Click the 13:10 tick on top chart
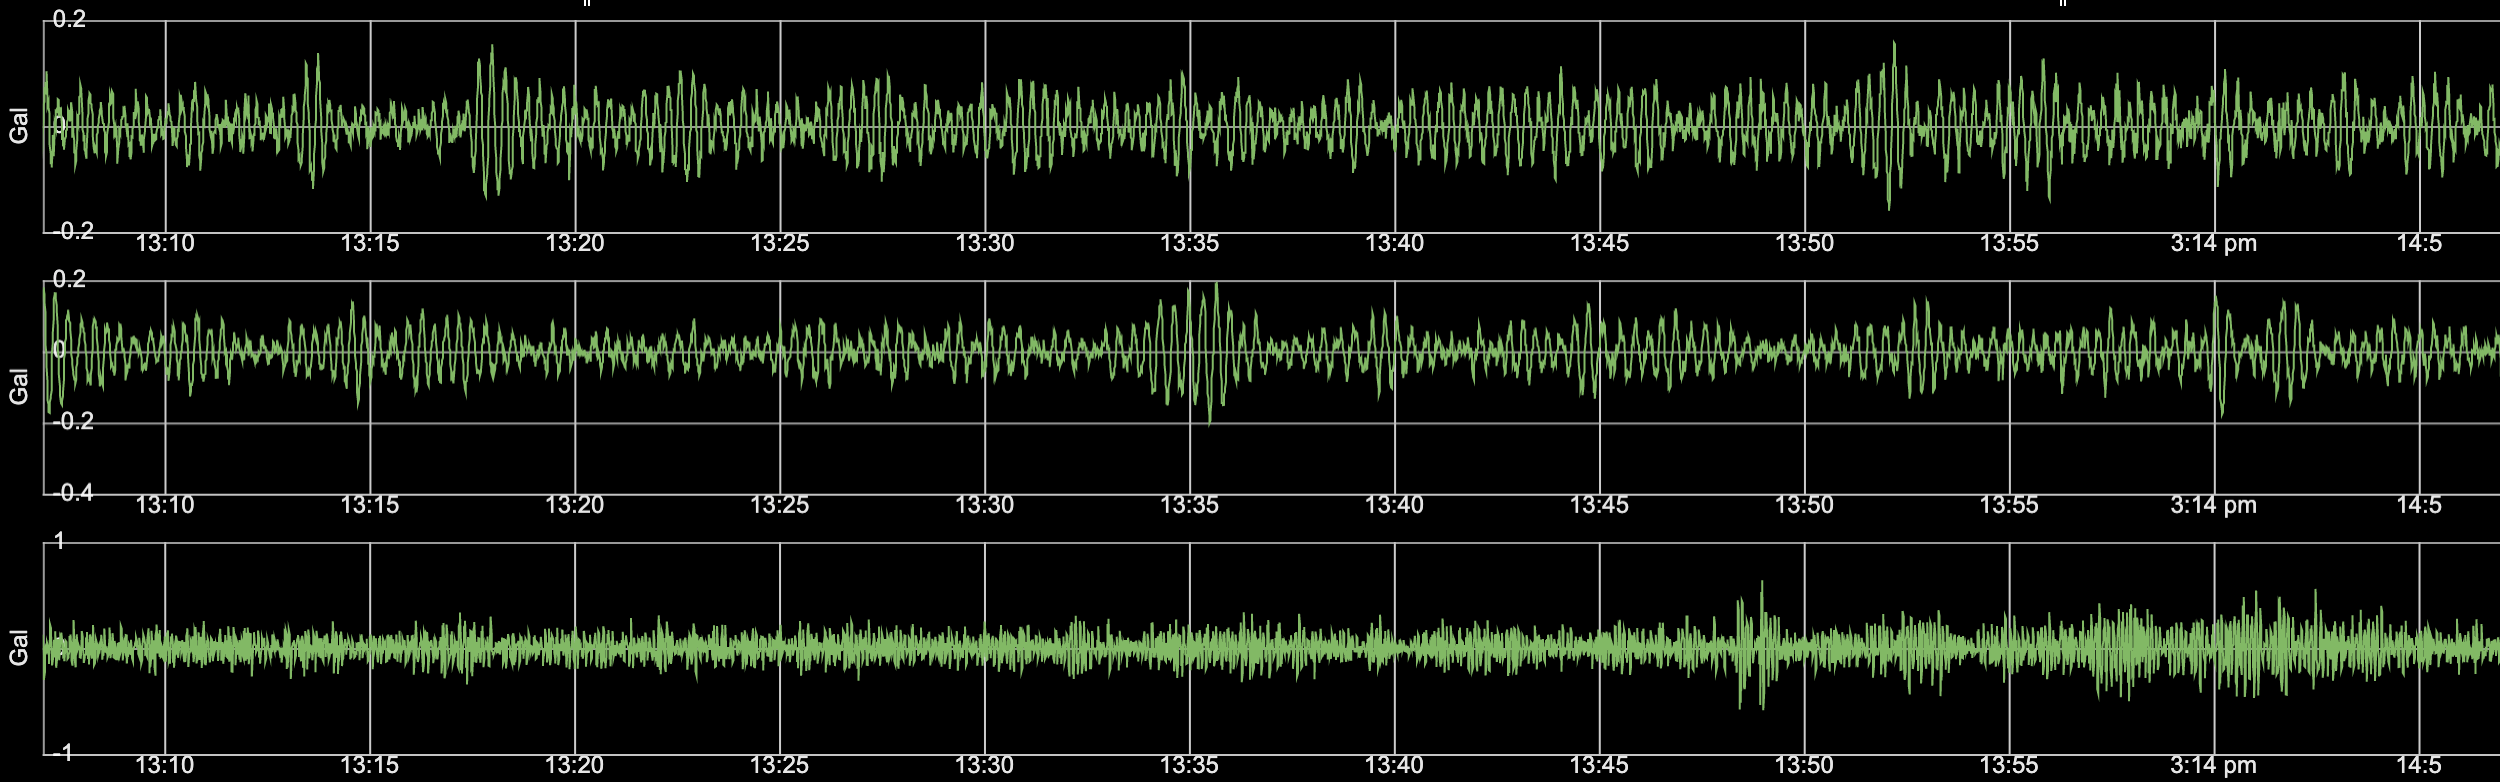 click(x=165, y=243)
